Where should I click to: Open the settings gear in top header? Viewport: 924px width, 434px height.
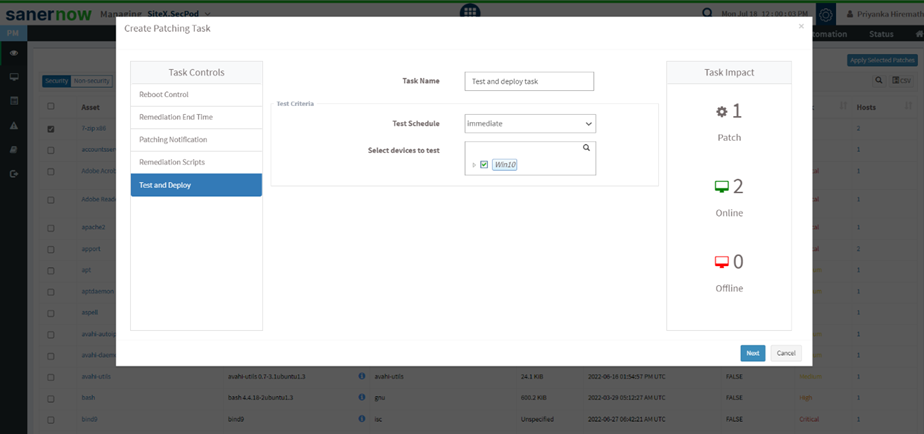point(825,14)
